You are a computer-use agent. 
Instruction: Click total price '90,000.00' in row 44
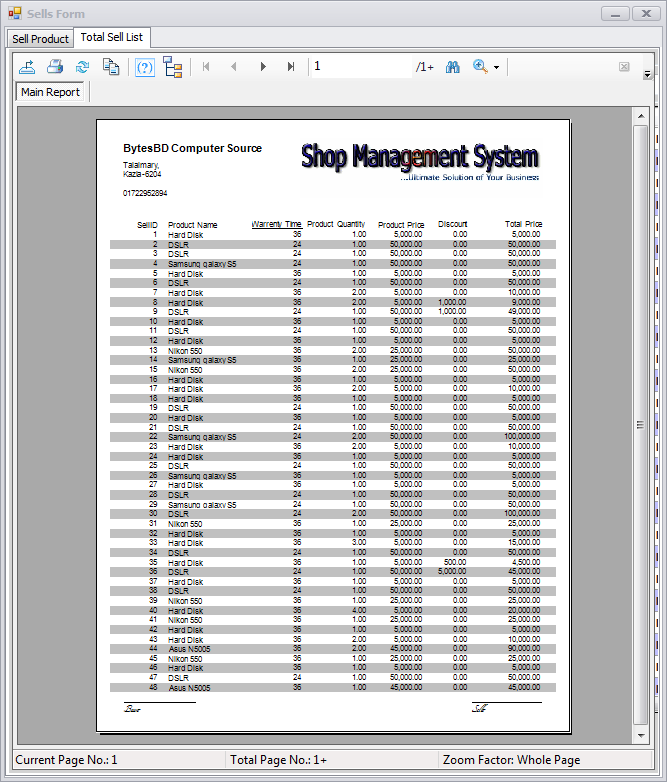(524, 649)
